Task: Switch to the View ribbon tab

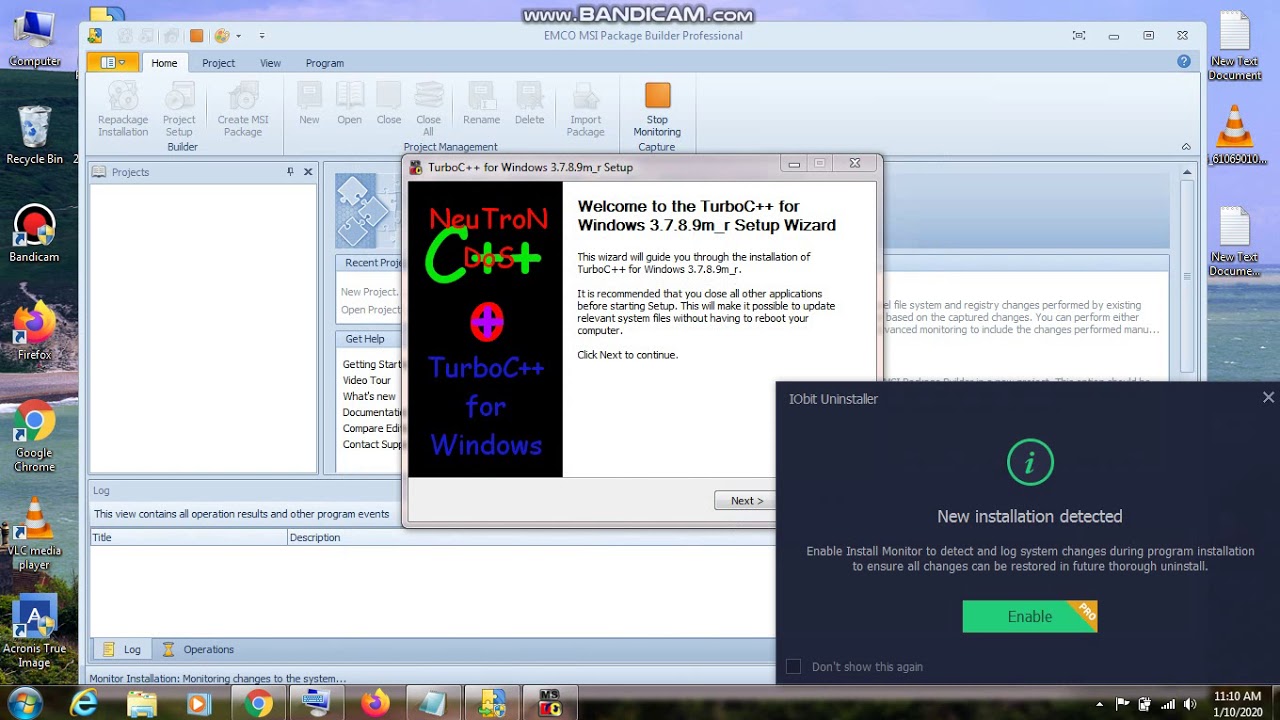Action: 270,63
